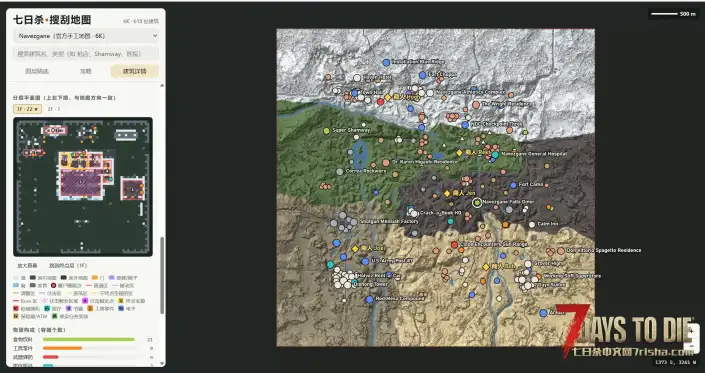Select the Dr. Karen Higashi Residence marker
This screenshot has width=705, height=373.
[386, 163]
